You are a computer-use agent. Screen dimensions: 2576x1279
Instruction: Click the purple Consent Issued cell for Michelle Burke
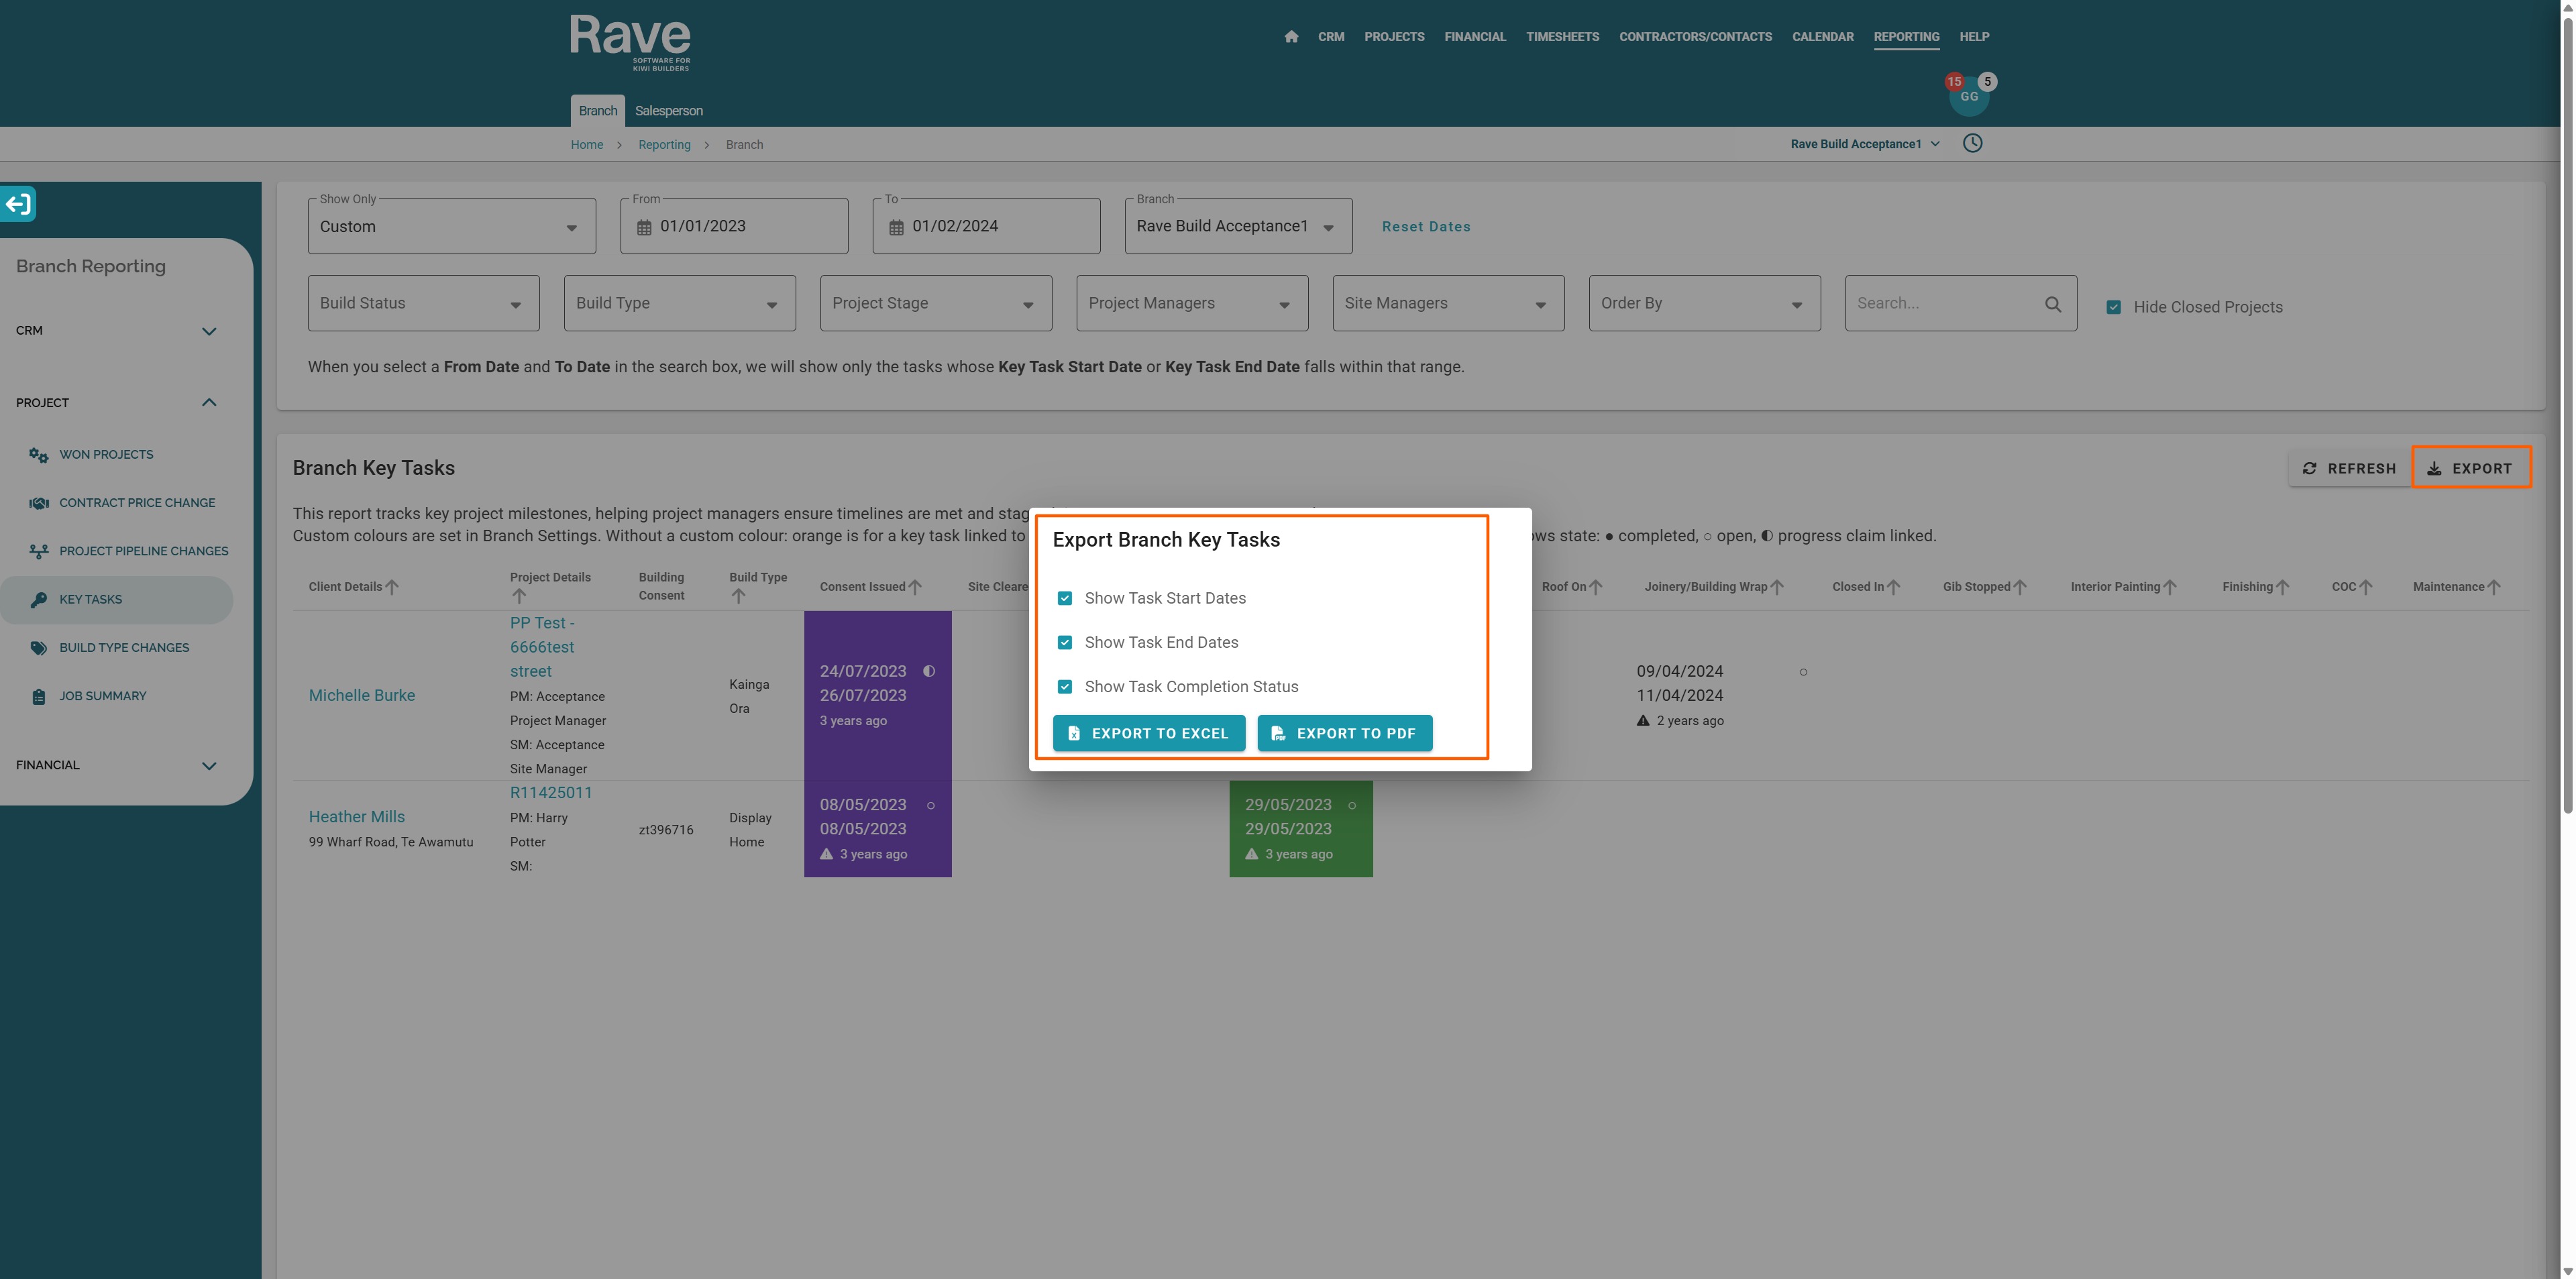coord(877,695)
